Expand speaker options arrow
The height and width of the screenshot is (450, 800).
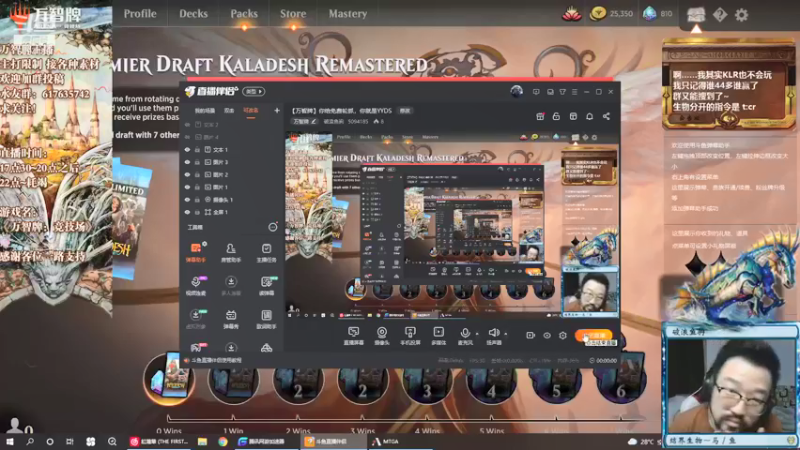point(506,334)
